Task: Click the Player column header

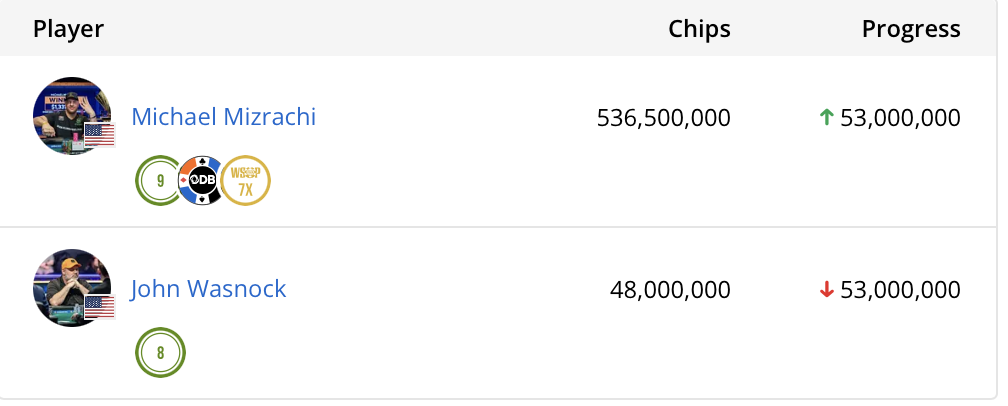Action: pyautogui.click(x=69, y=29)
